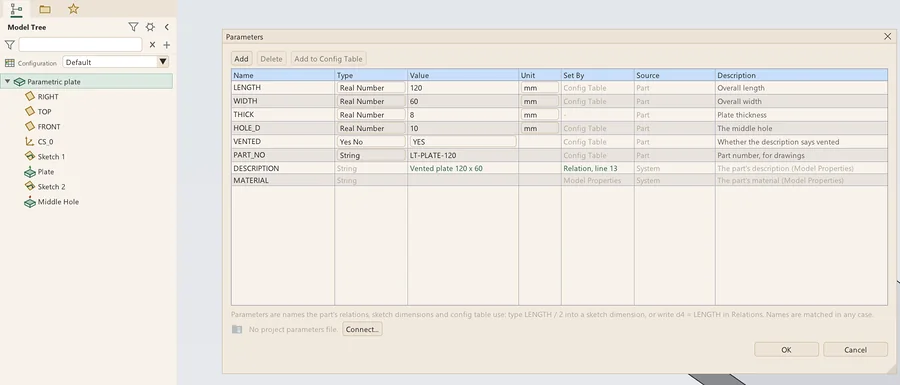The height and width of the screenshot is (385, 900).
Task: Open the LENGTH unit mm dropdown
Action: coord(540,88)
